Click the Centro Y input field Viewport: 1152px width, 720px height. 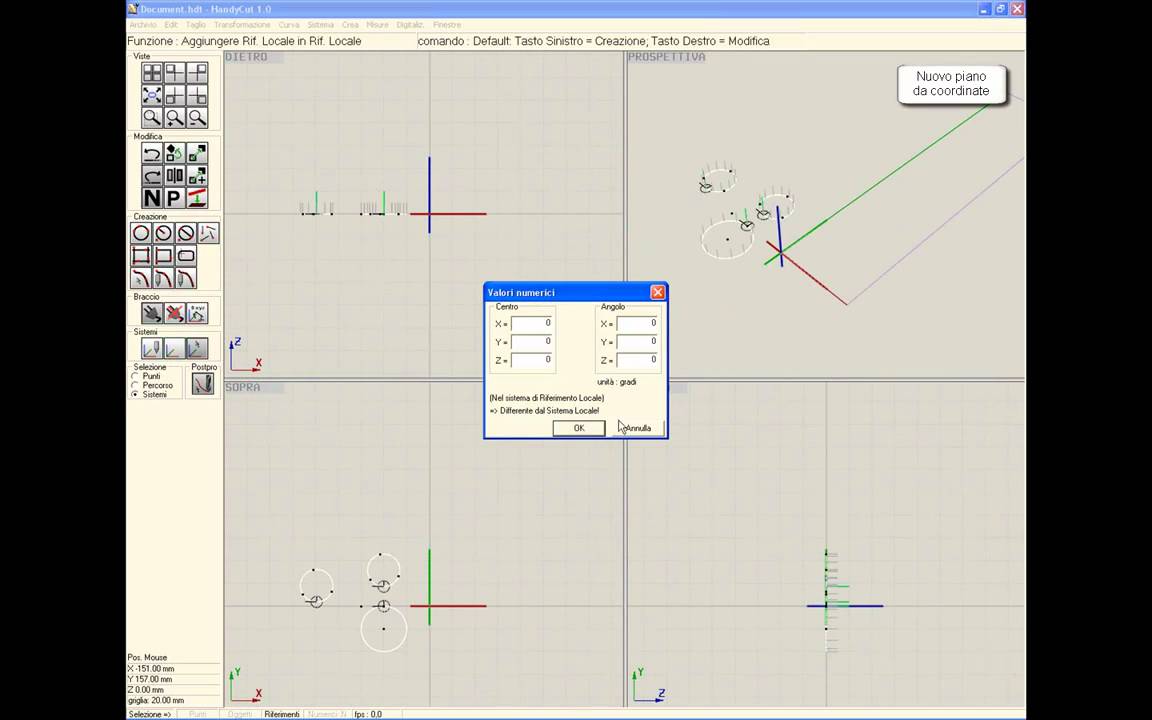(532, 342)
